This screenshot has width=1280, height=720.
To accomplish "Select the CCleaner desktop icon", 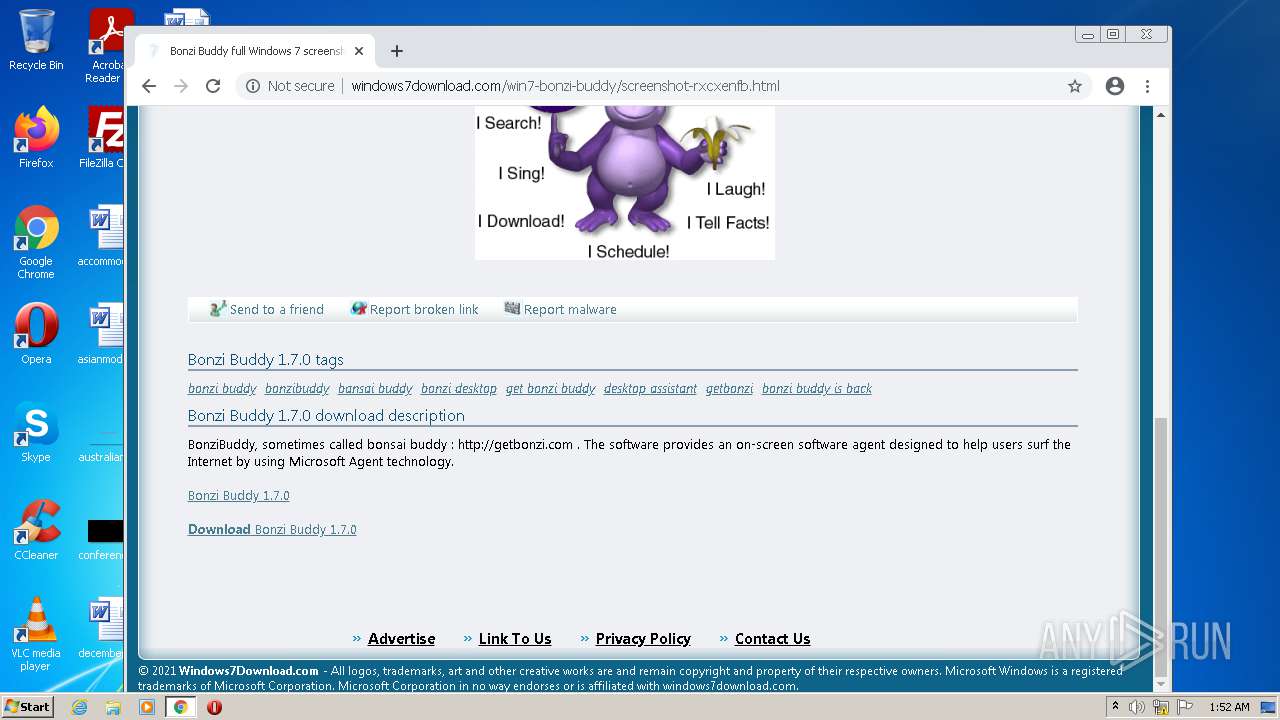I will 36,530.
